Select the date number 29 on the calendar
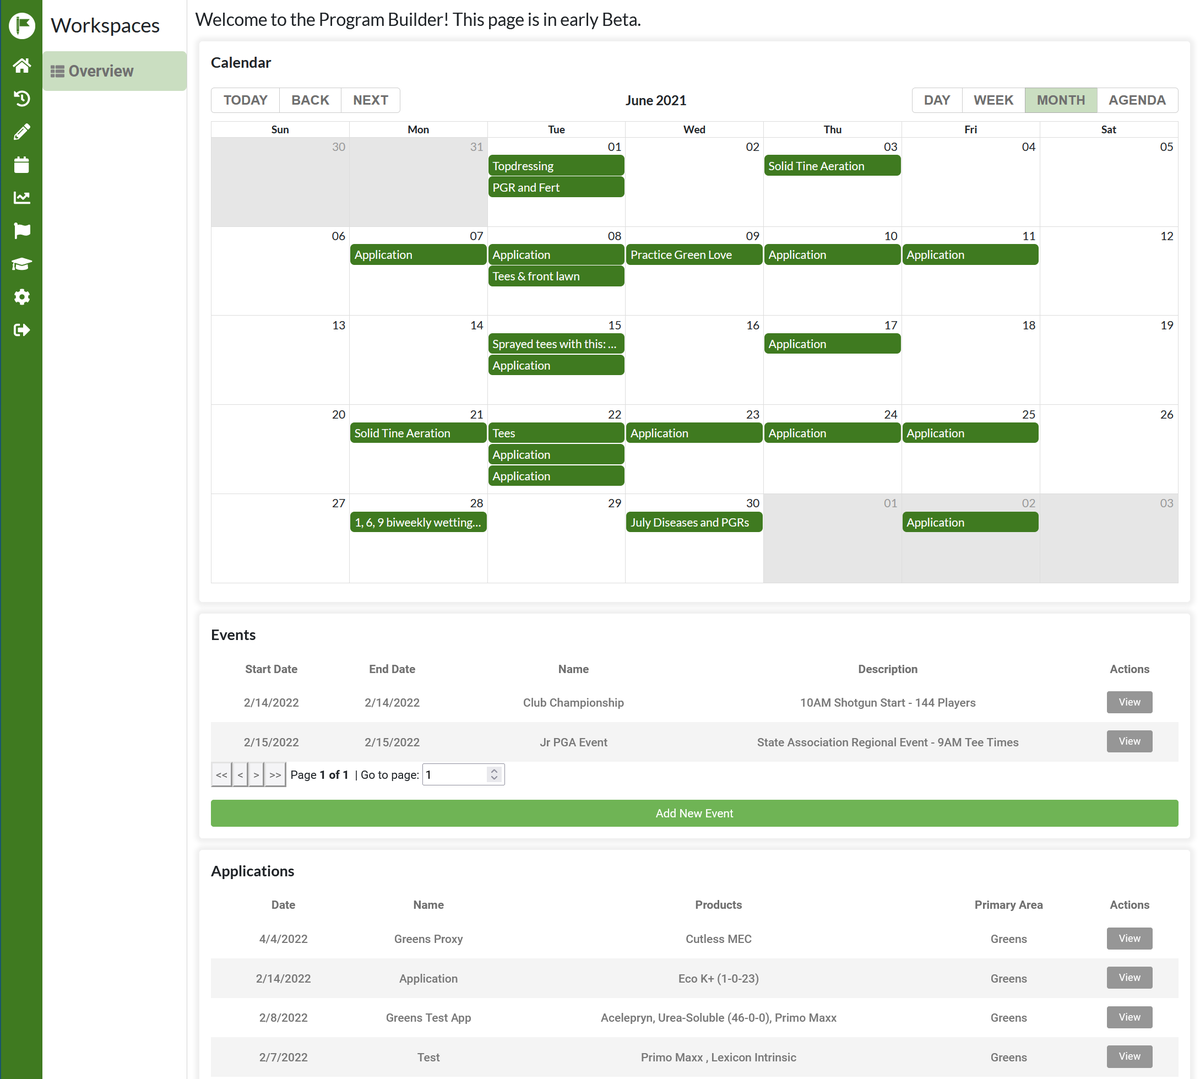 [x=614, y=503]
